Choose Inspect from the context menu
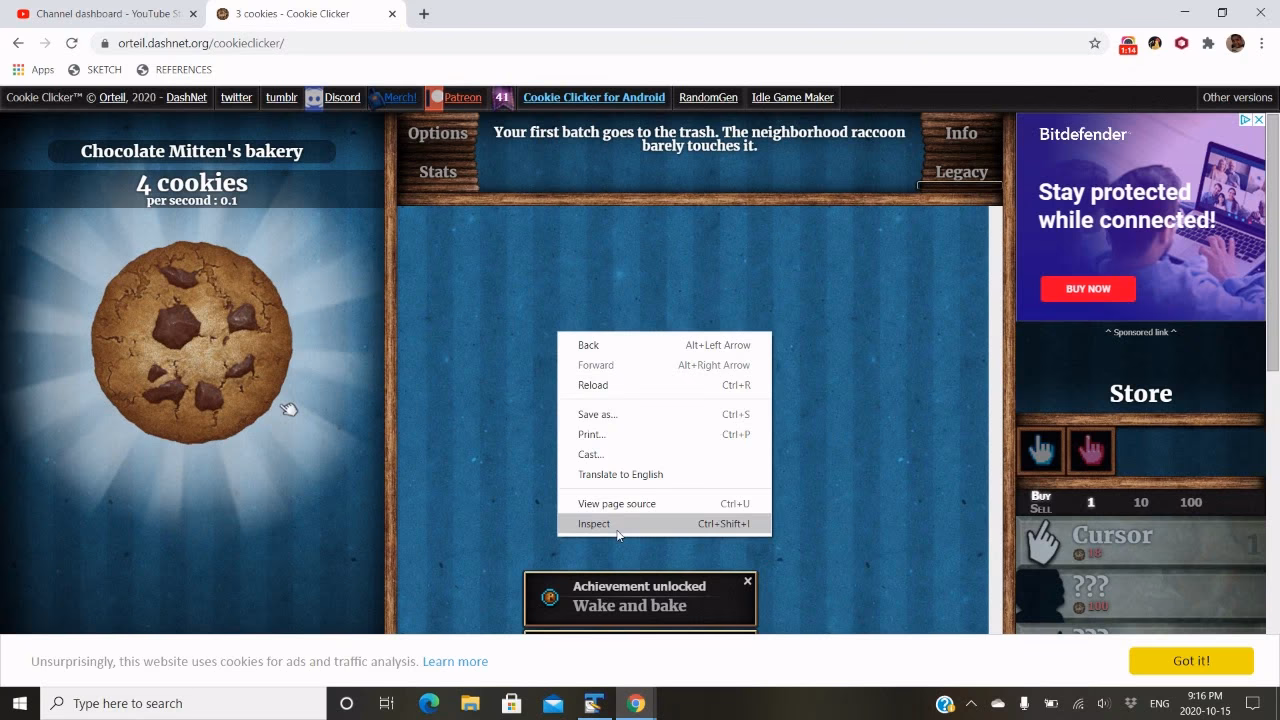Screen dimensions: 1280x720 pyautogui.click(x=664, y=524)
